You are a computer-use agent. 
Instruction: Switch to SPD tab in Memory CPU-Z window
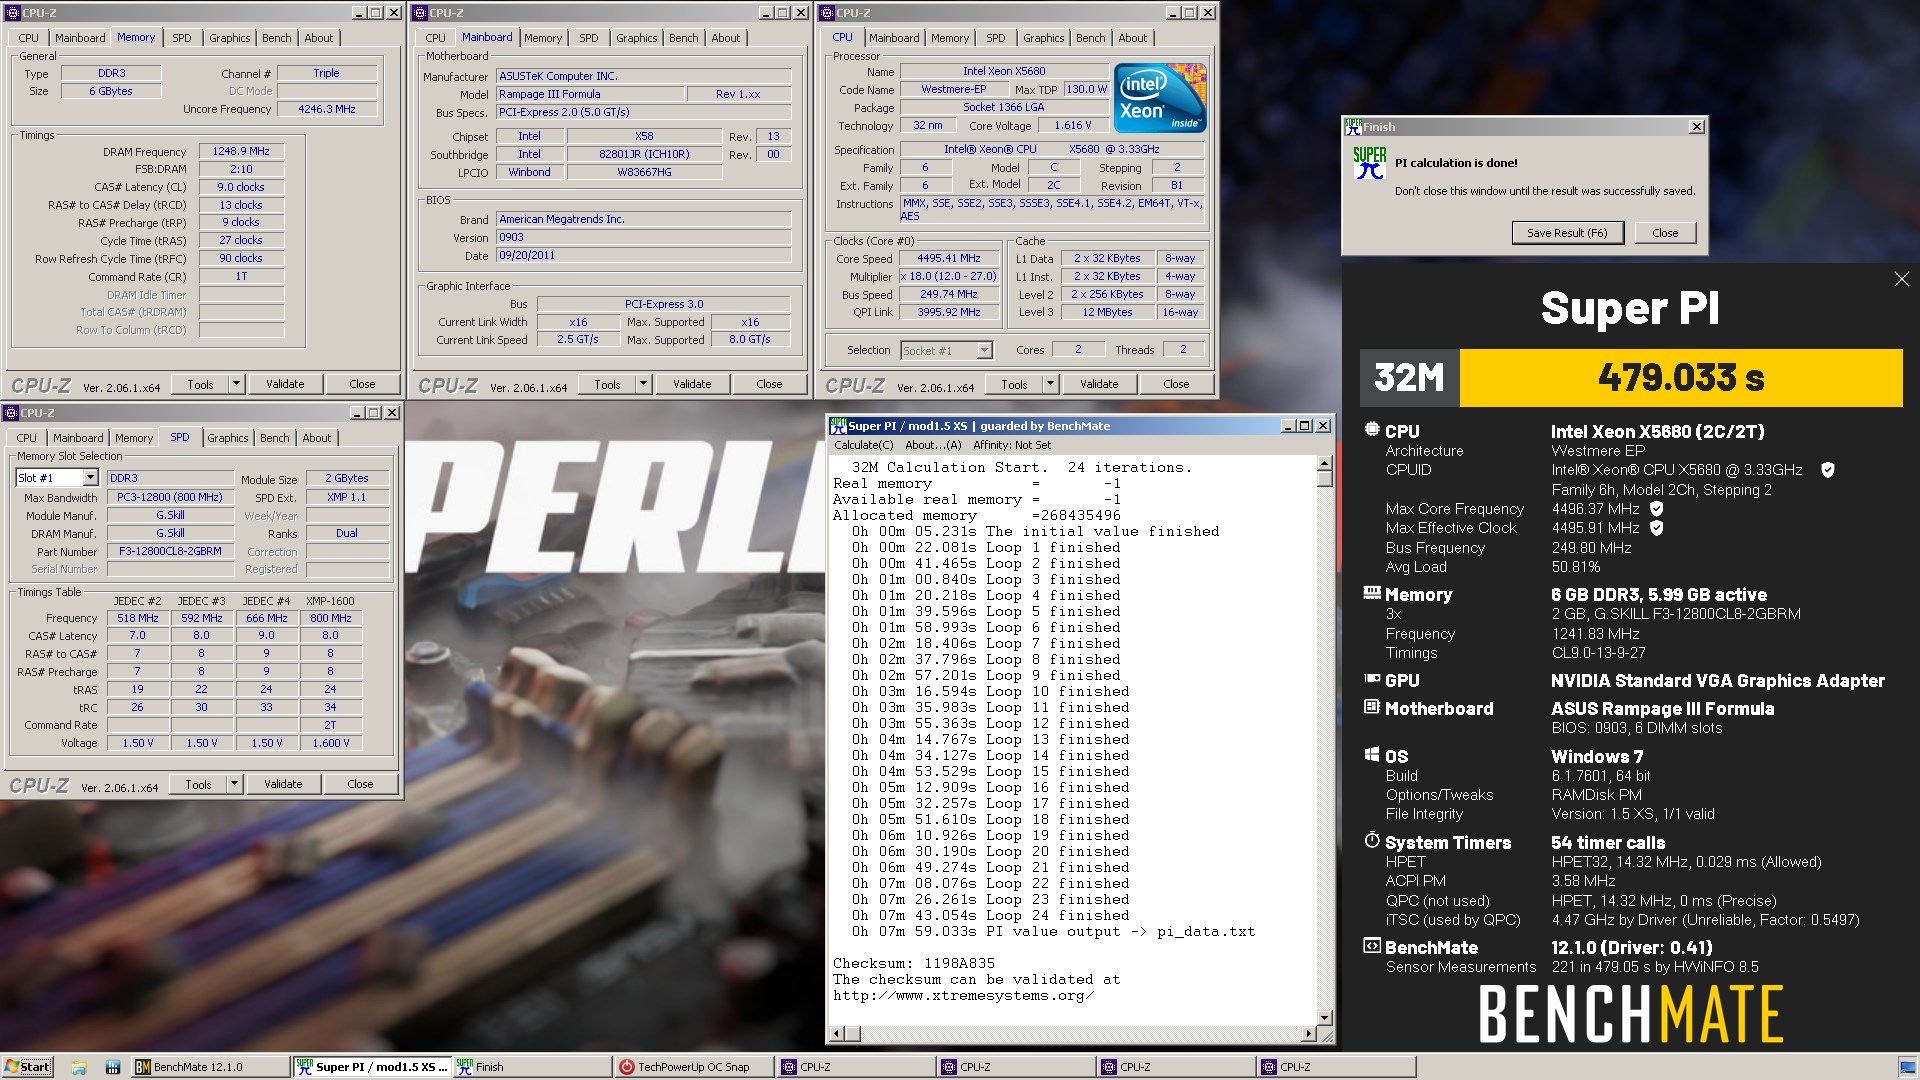tap(181, 38)
